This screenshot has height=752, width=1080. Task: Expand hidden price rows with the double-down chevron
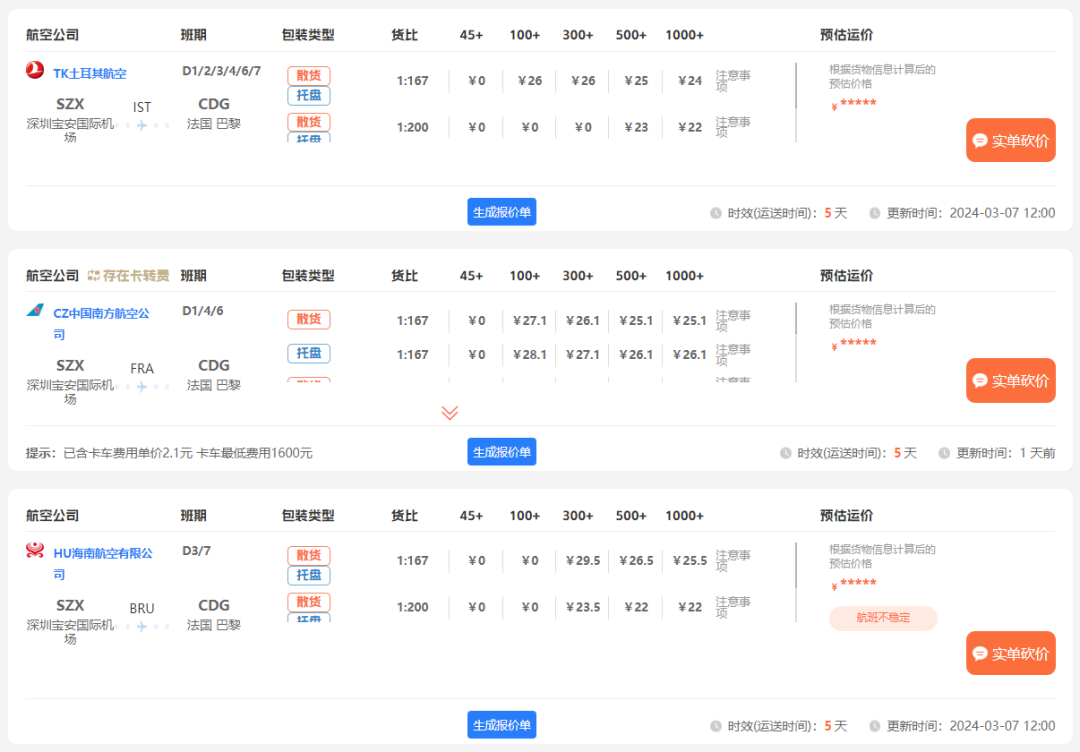pyautogui.click(x=449, y=412)
